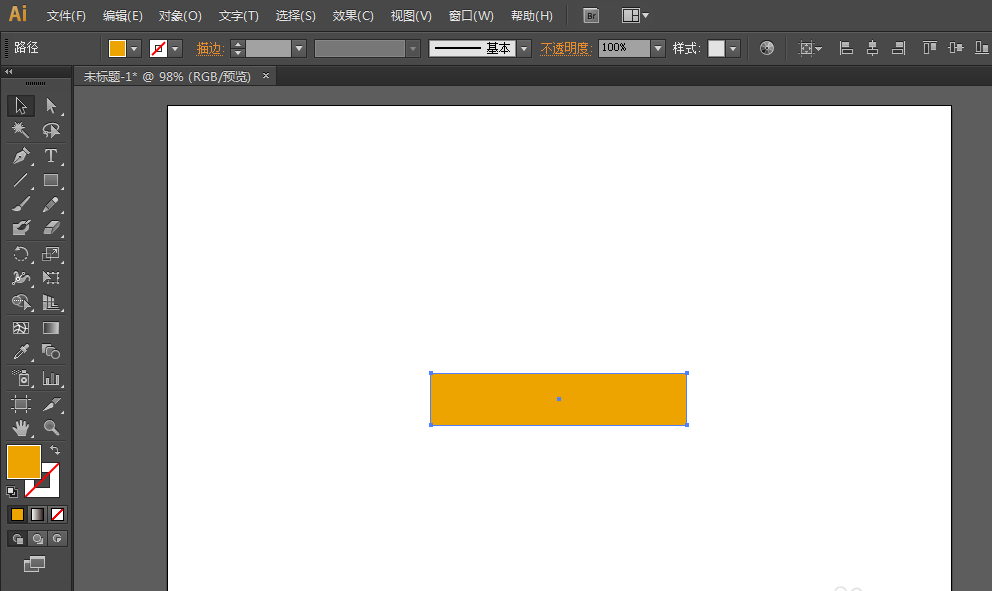Open the arrange documents layout dropdown
992x591 pixels.
(635, 16)
